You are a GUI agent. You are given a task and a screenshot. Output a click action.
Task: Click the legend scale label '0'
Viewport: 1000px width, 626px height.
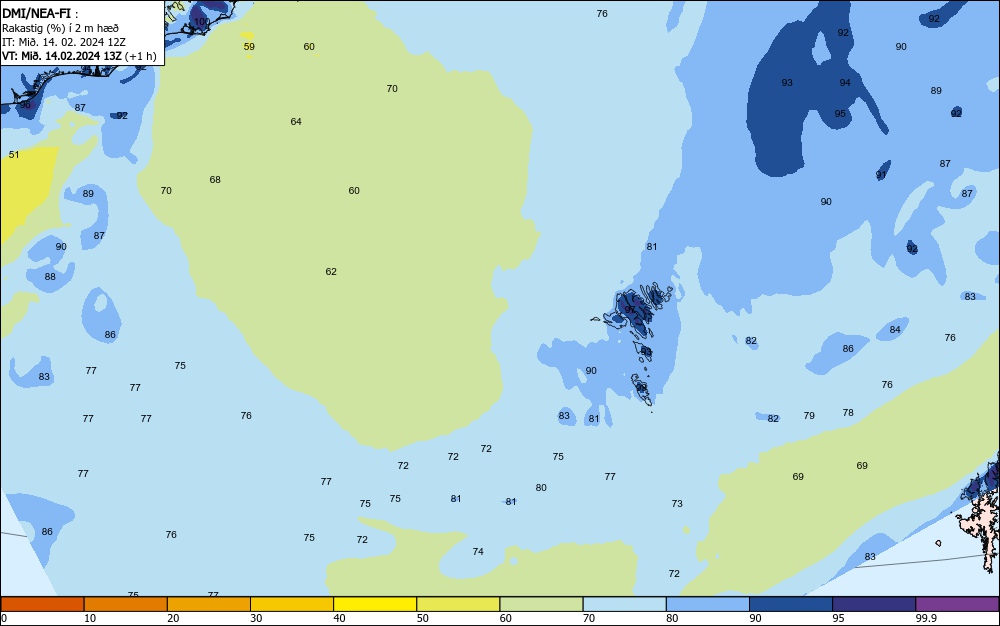(4, 618)
